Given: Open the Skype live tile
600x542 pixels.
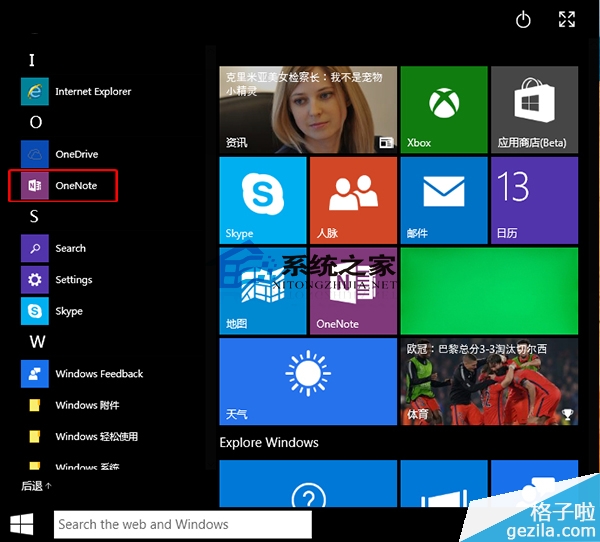Looking at the screenshot, I should (x=263, y=201).
